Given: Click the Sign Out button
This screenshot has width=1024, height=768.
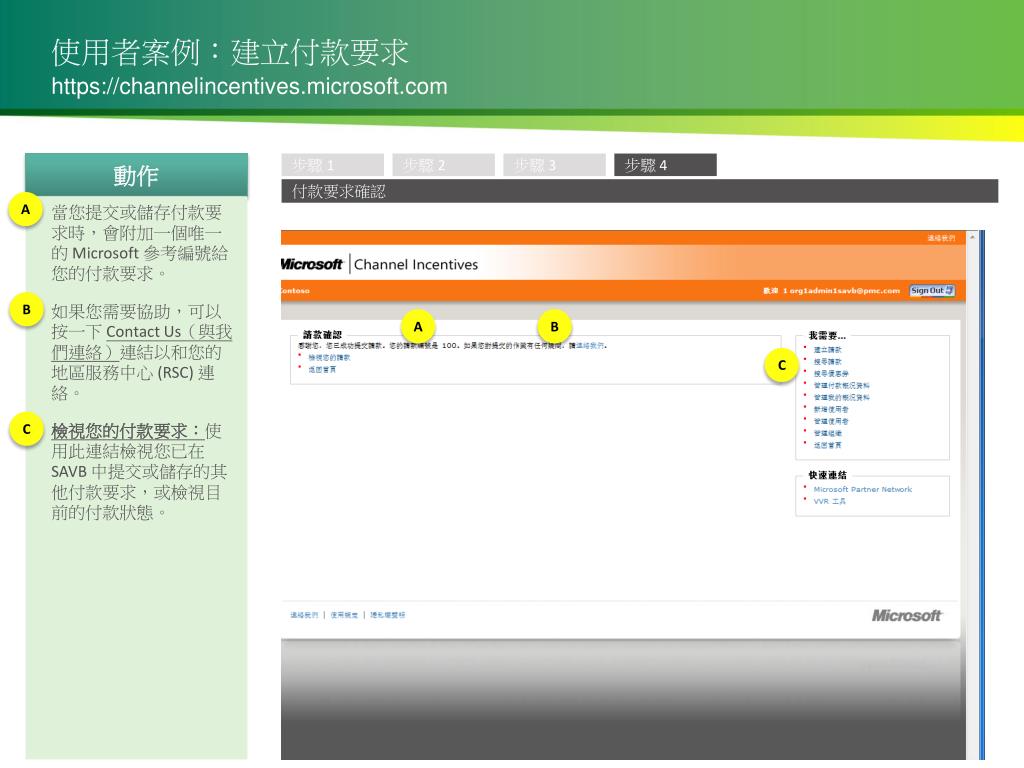Looking at the screenshot, I should [x=932, y=291].
